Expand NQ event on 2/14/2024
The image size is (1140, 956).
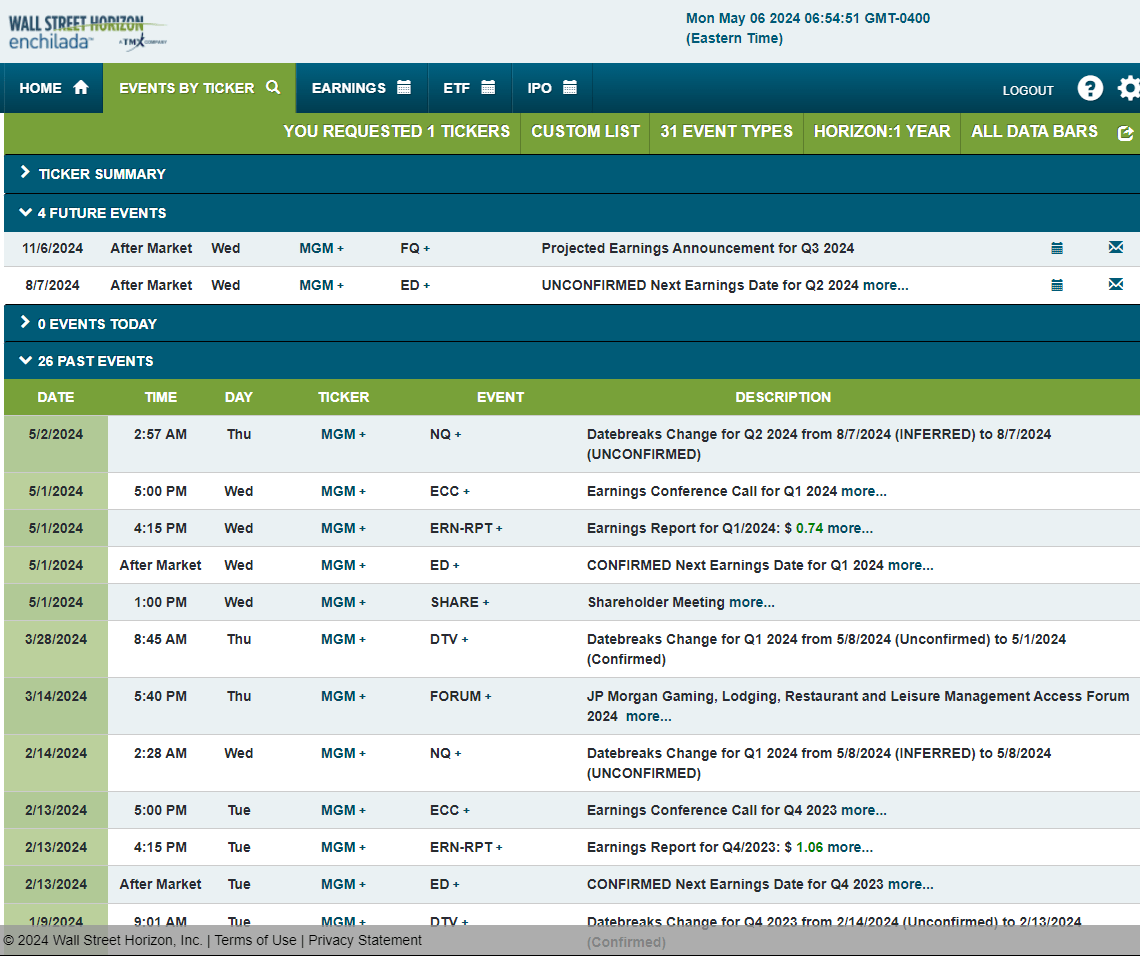click(445, 753)
